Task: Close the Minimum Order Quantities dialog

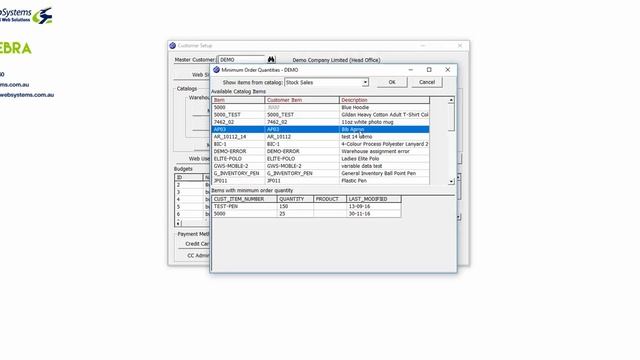Action: 448,70
